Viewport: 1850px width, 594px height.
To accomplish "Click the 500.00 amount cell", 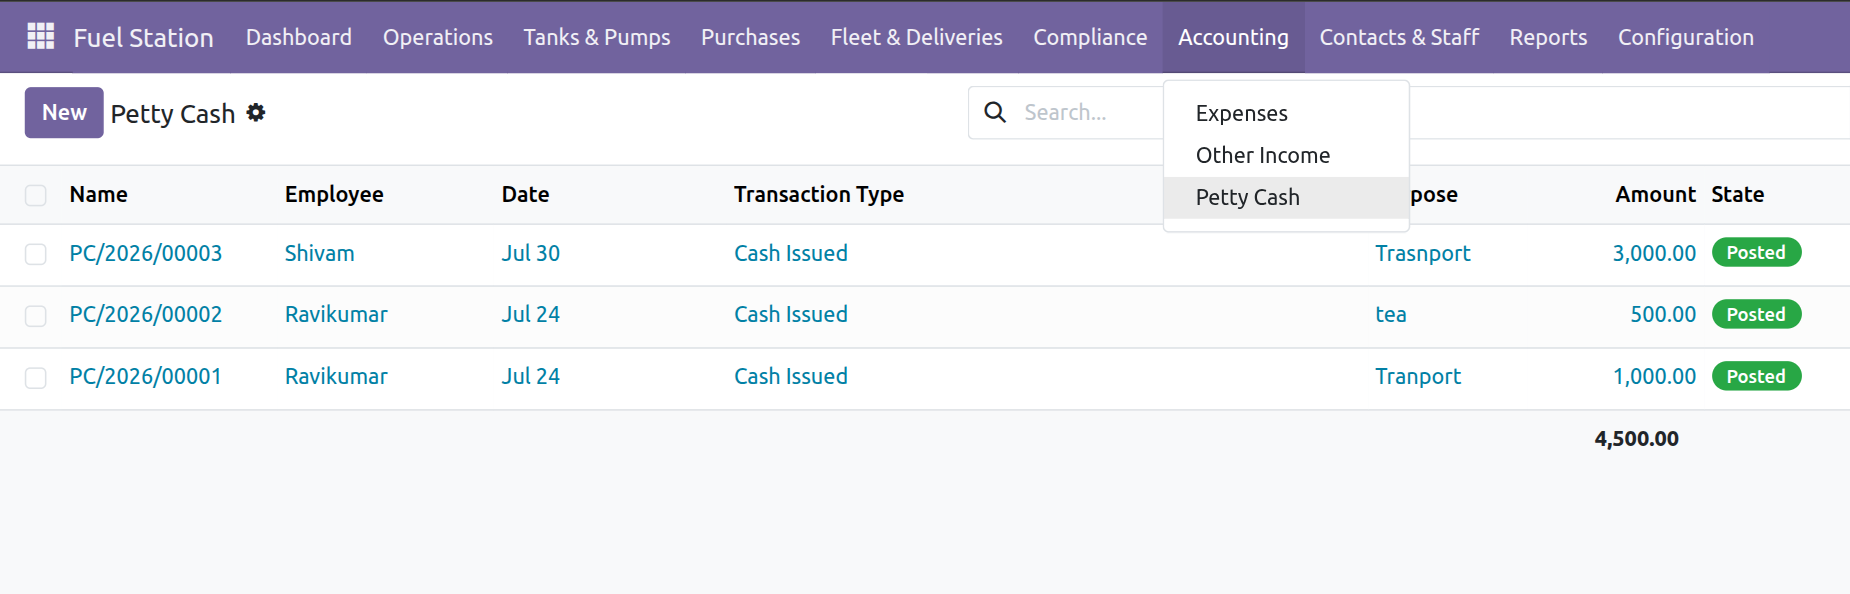I will (1663, 314).
